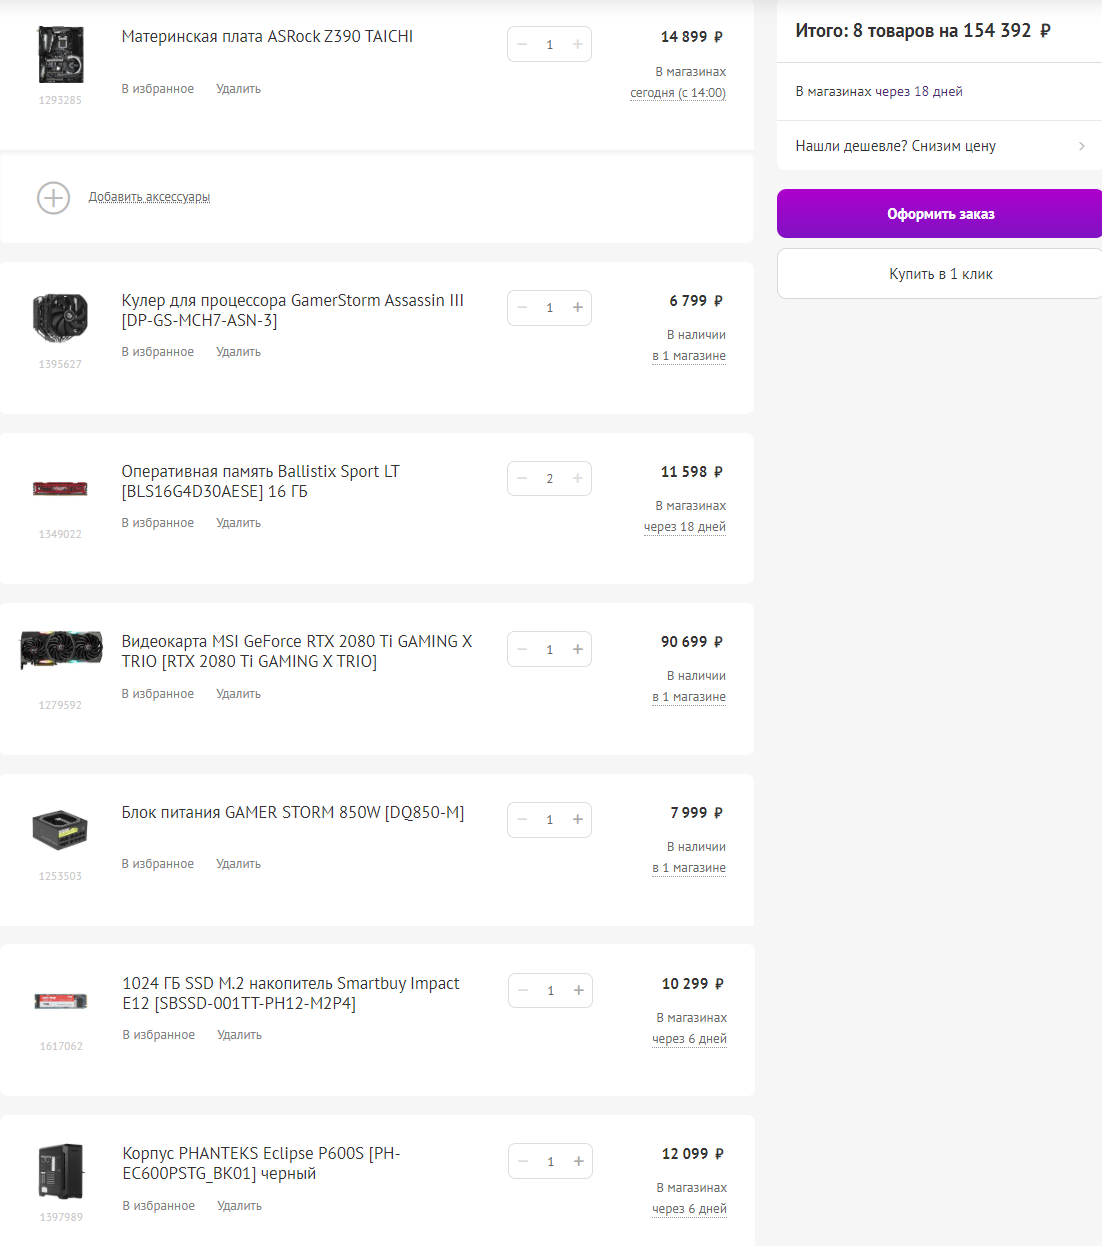Increase quantity of PHANTEKS Eclipse P600S case

point(579,1161)
